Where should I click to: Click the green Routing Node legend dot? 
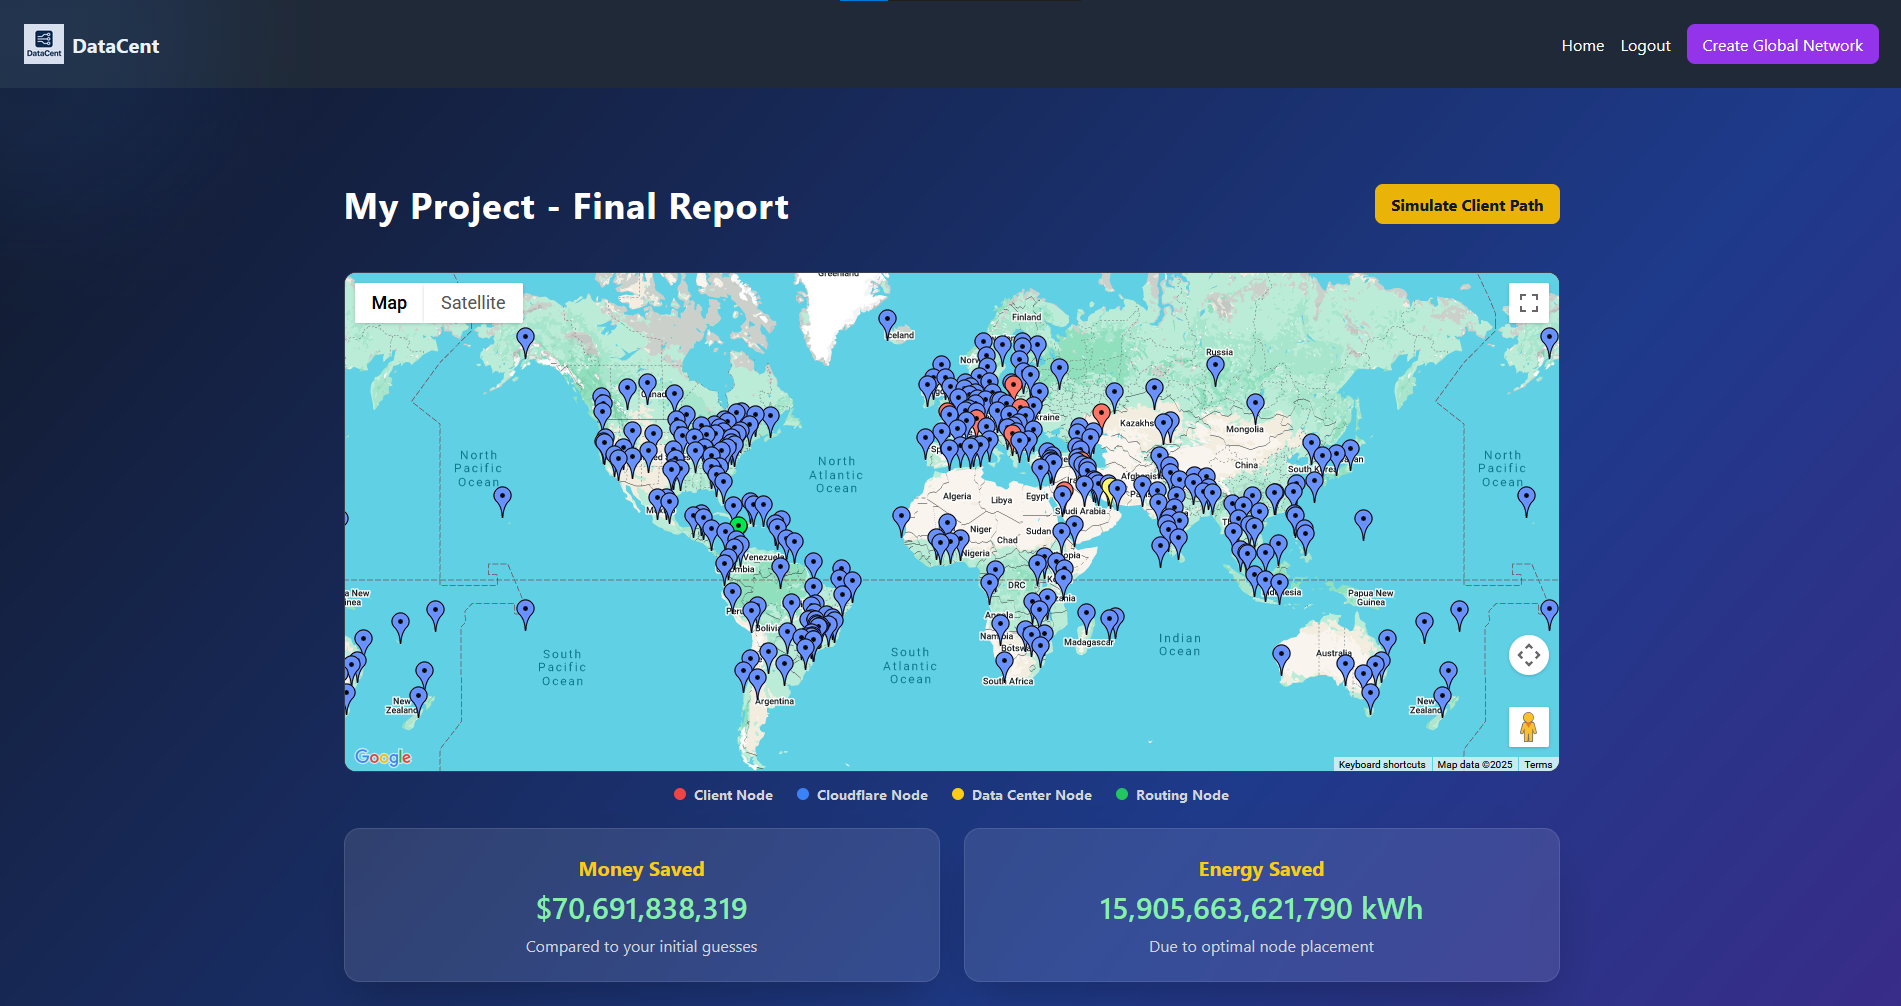tap(1122, 794)
